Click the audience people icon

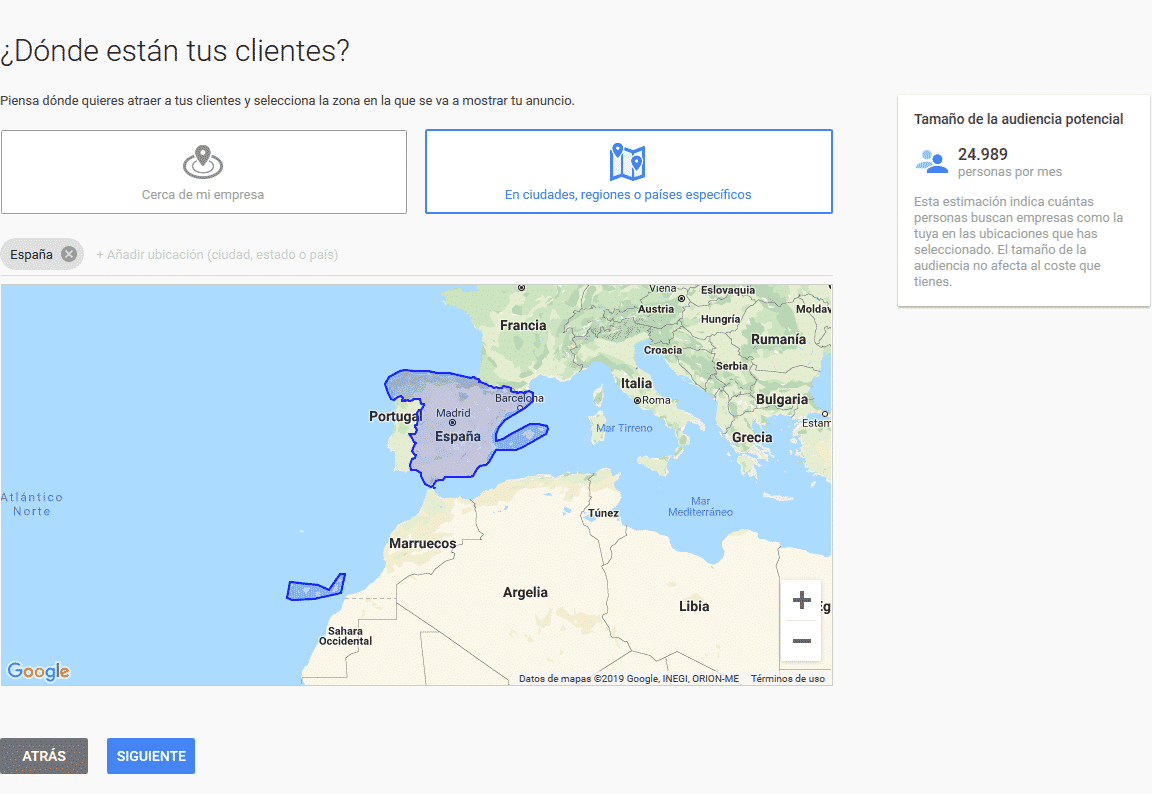(x=932, y=162)
